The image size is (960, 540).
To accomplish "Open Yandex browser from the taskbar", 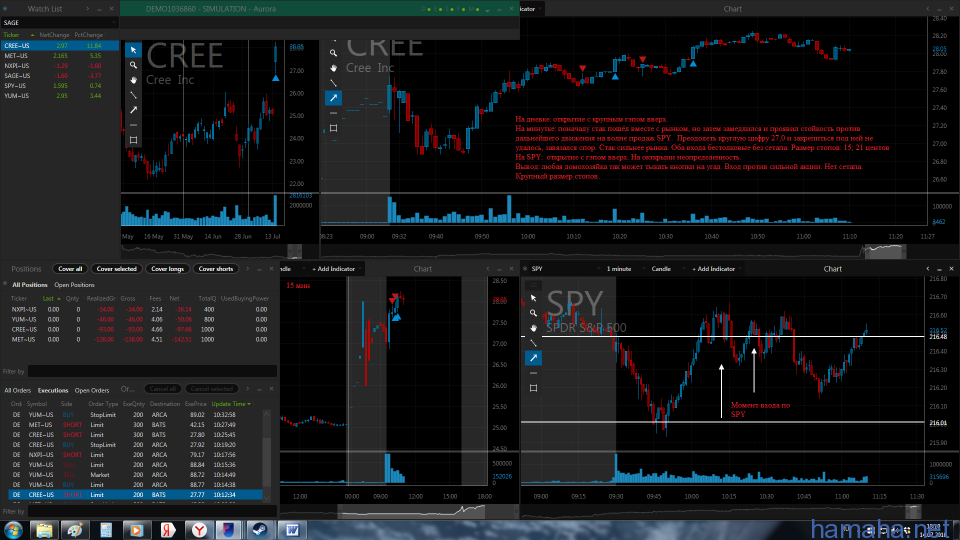I will (x=198, y=530).
